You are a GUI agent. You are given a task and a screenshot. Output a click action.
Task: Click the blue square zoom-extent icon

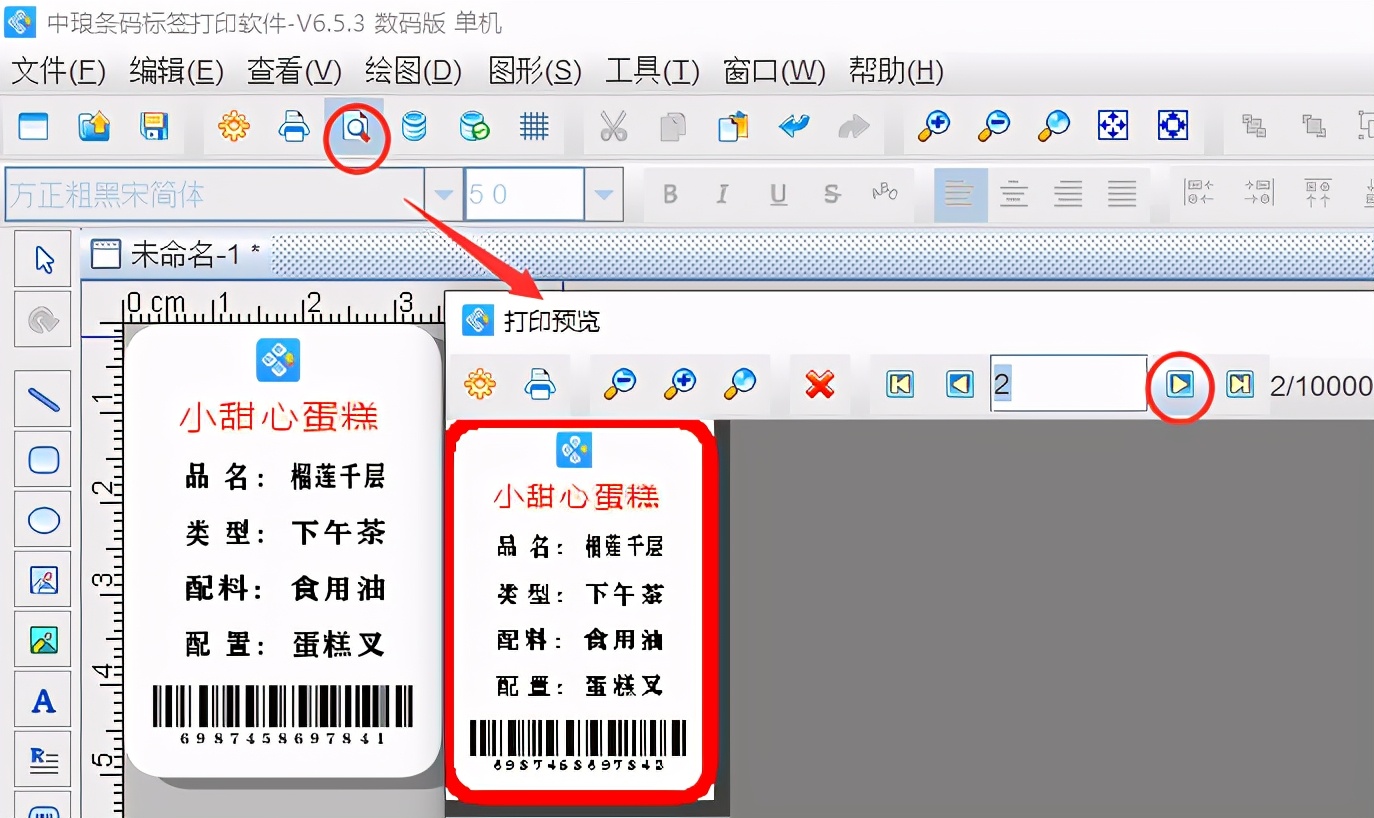(1172, 126)
